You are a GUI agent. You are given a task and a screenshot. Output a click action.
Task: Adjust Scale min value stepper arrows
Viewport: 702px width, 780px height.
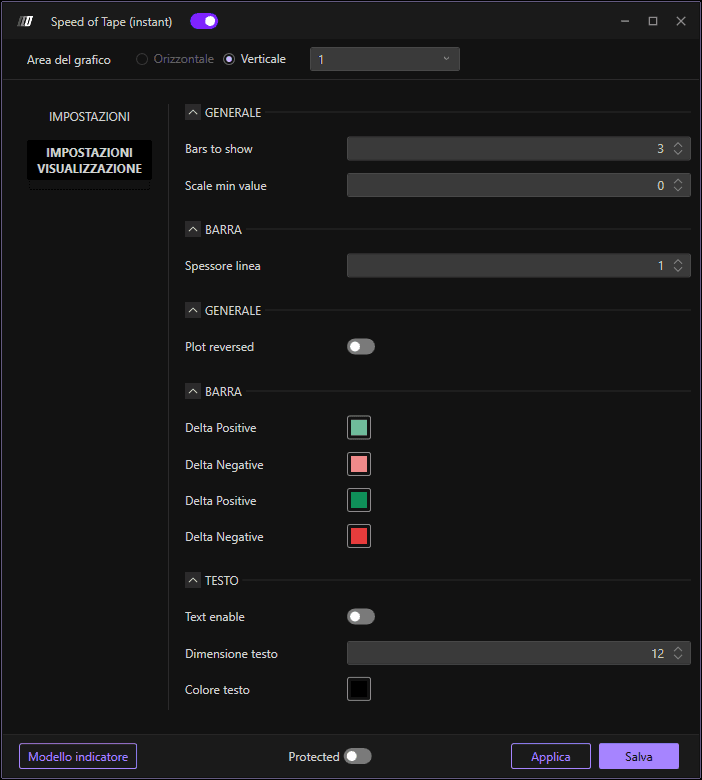[678, 186]
